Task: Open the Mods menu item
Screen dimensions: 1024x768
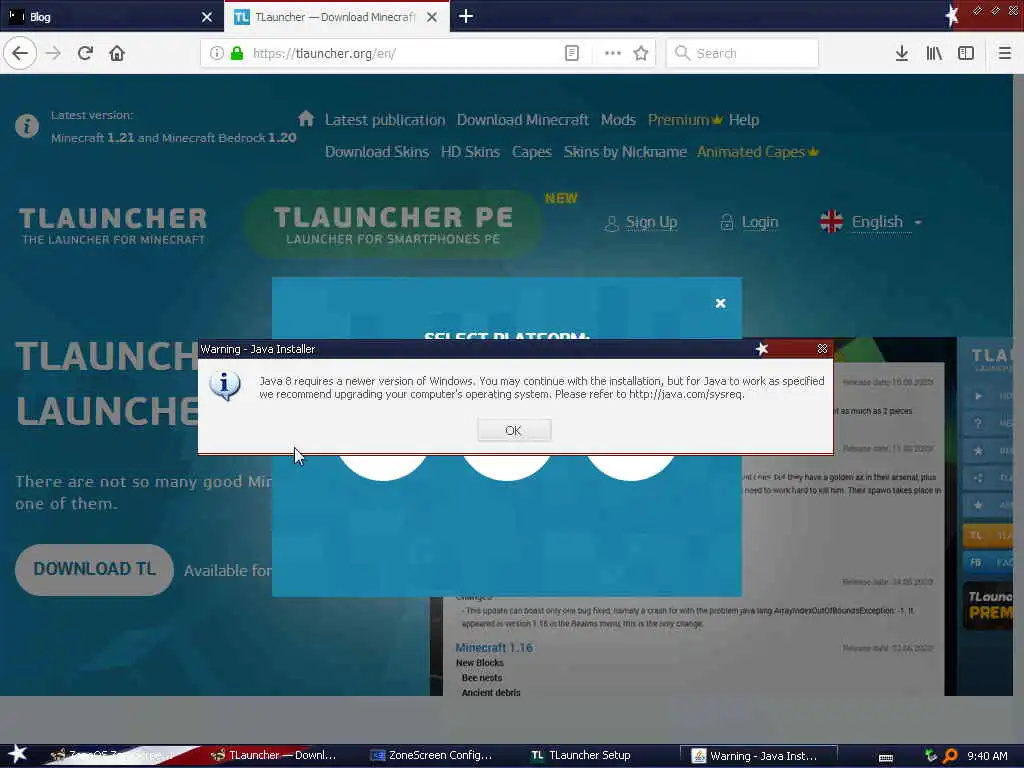Action: tap(618, 120)
